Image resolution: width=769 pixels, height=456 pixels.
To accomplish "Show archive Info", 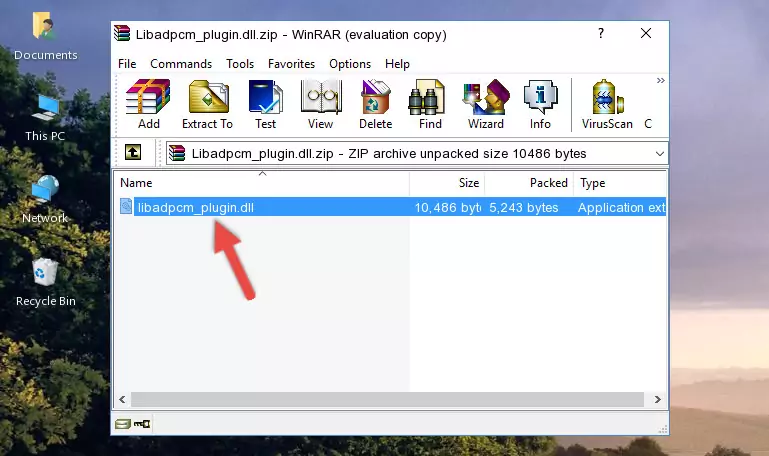I will click(540, 104).
